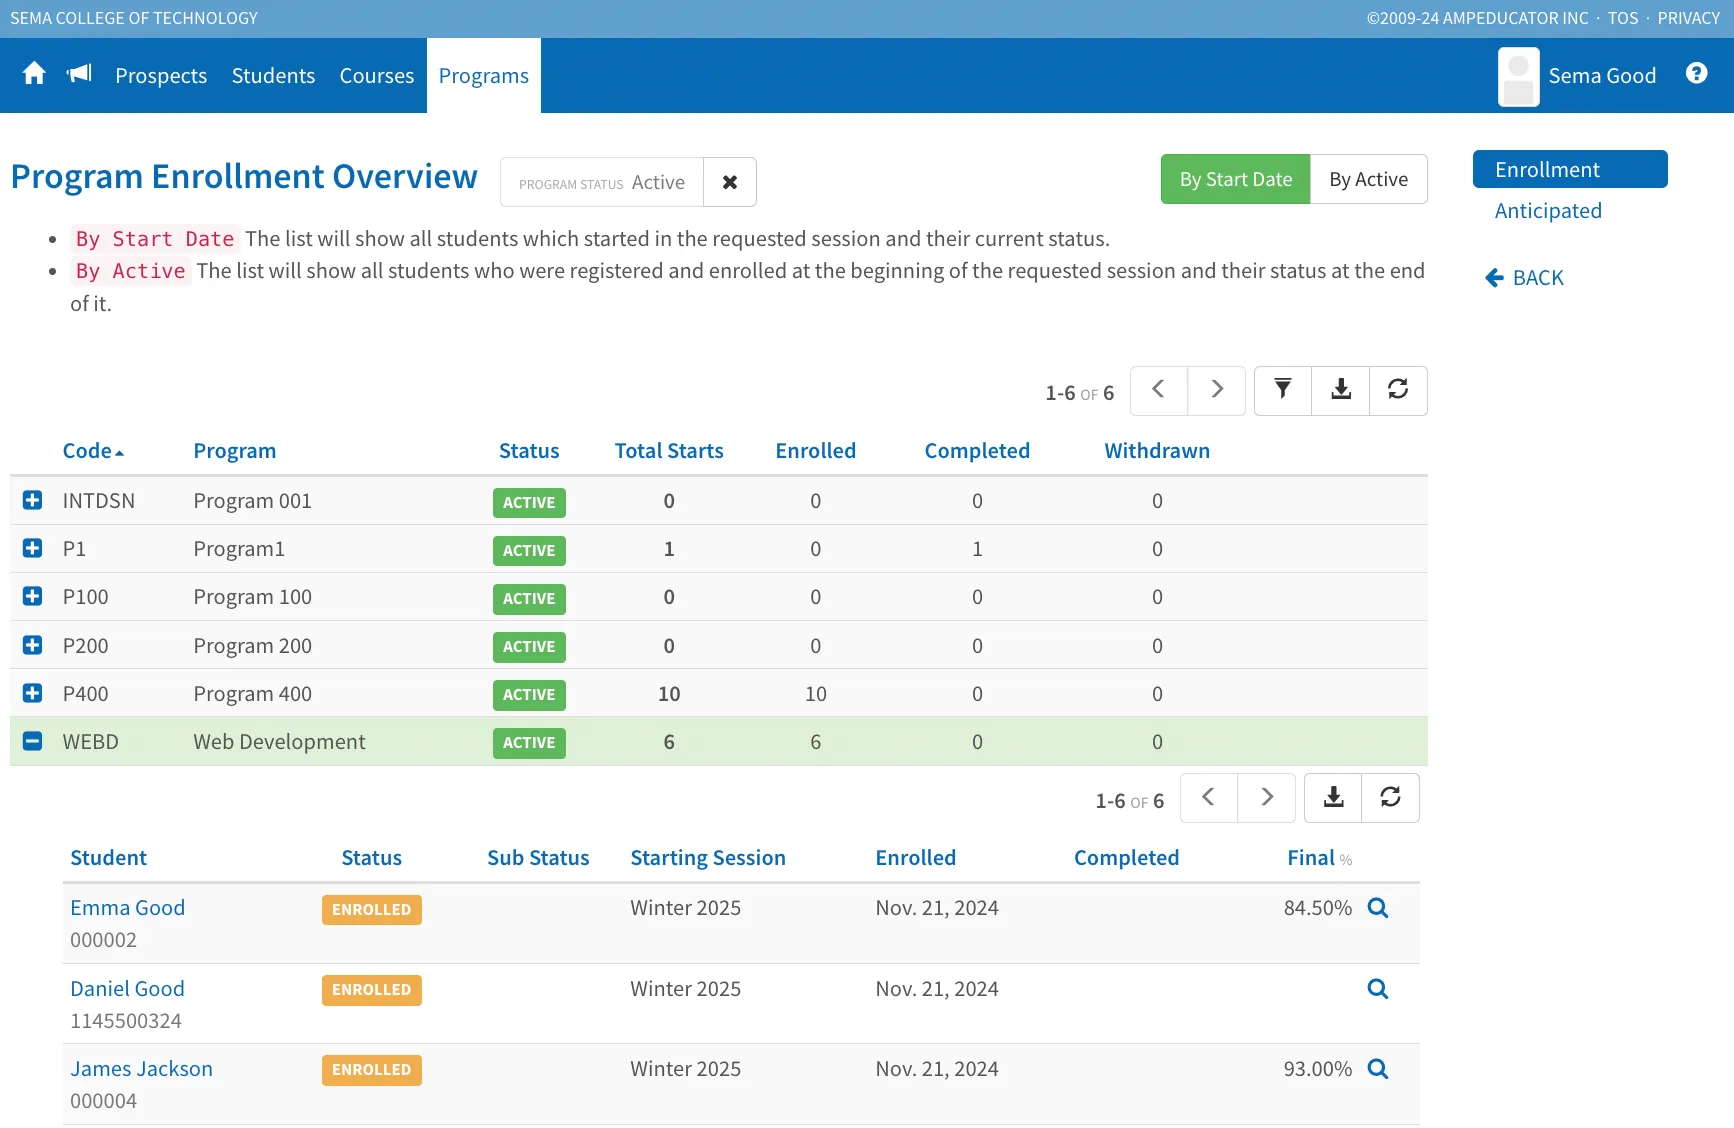Select Enrollment in the side menu
This screenshot has width=1734, height=1128.
click(x=1570, y=169)
